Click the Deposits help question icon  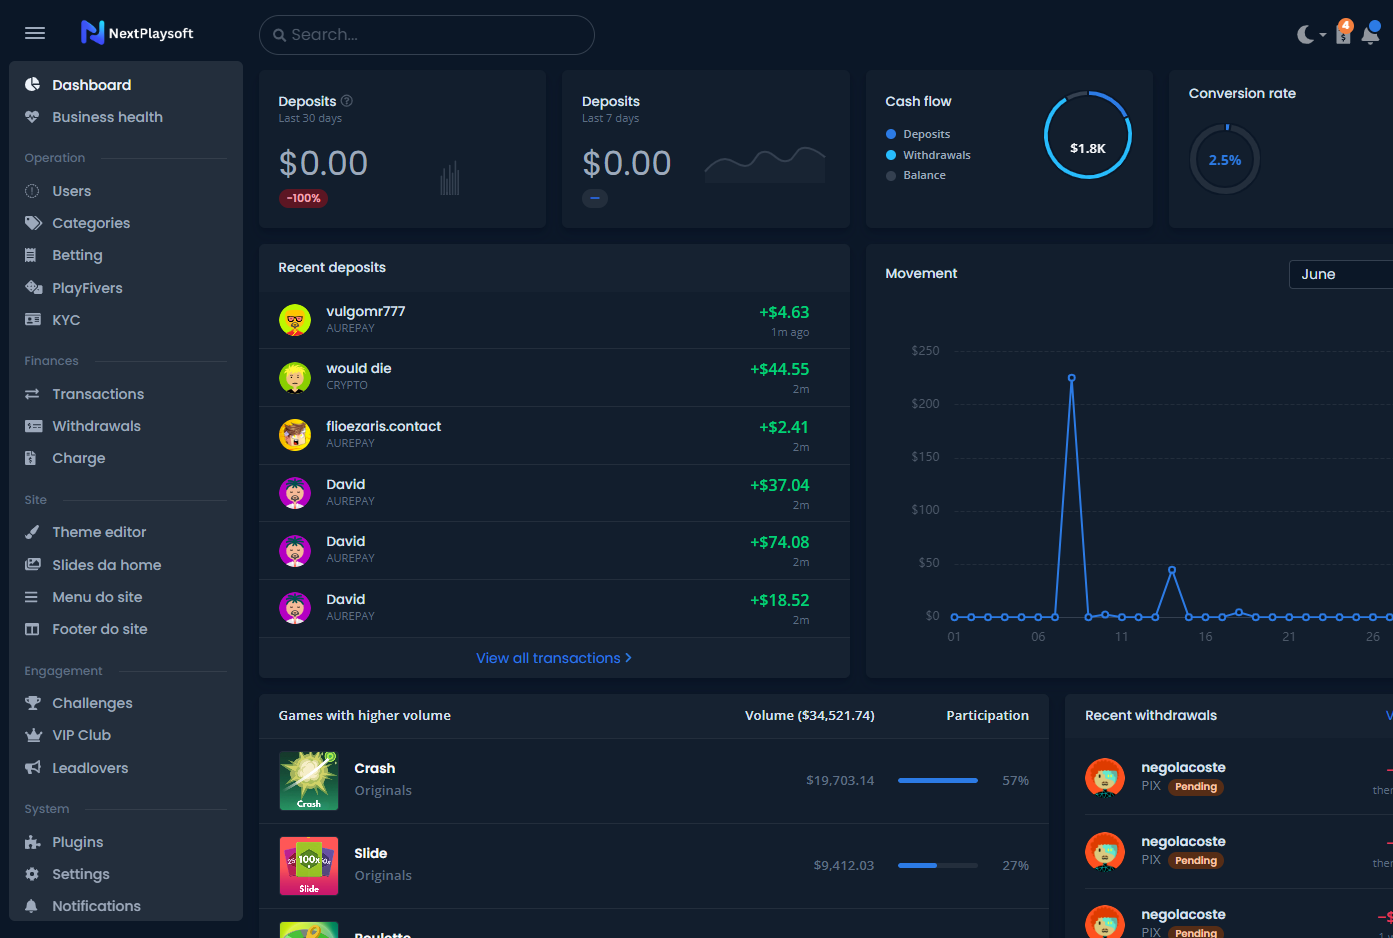click(x=347, y=101)
